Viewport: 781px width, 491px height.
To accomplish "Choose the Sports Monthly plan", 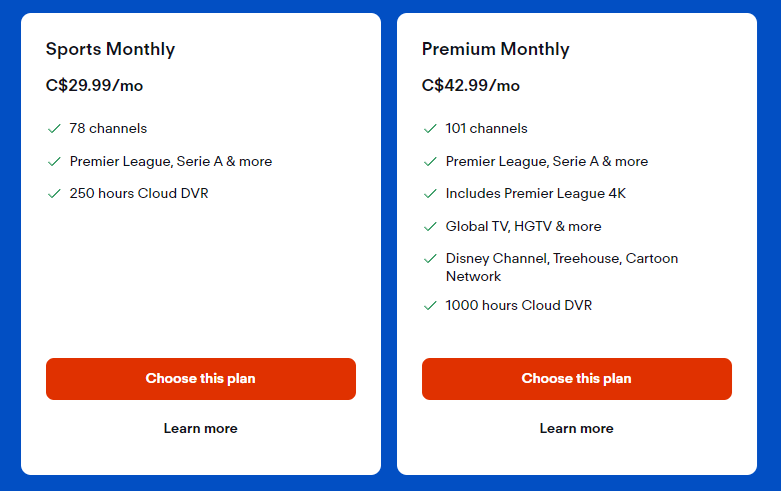I will [201, 379].
